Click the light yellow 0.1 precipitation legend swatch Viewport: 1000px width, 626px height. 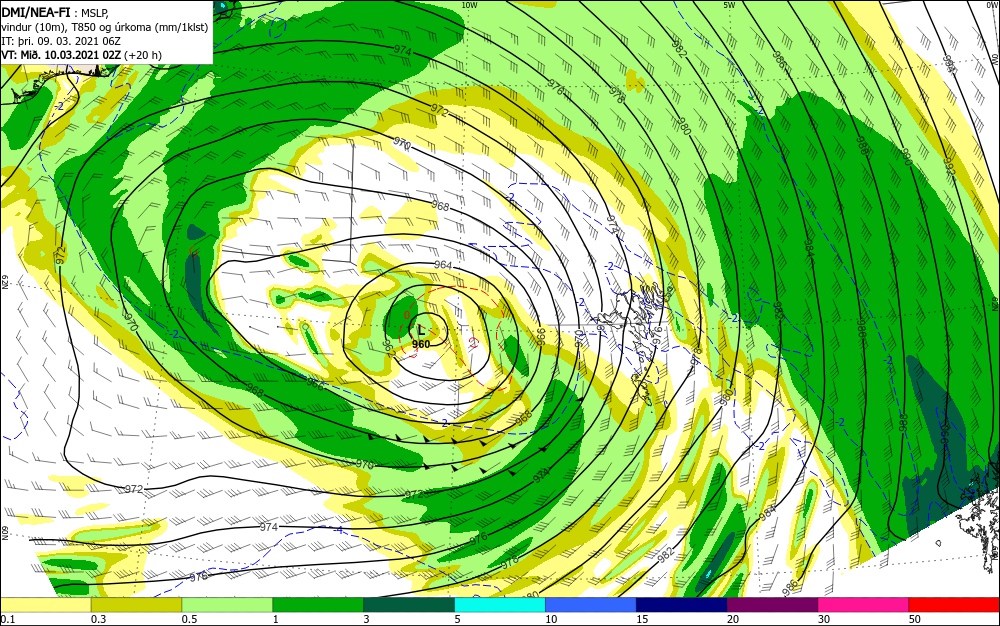pyautogui.click(x=45, y=605)
